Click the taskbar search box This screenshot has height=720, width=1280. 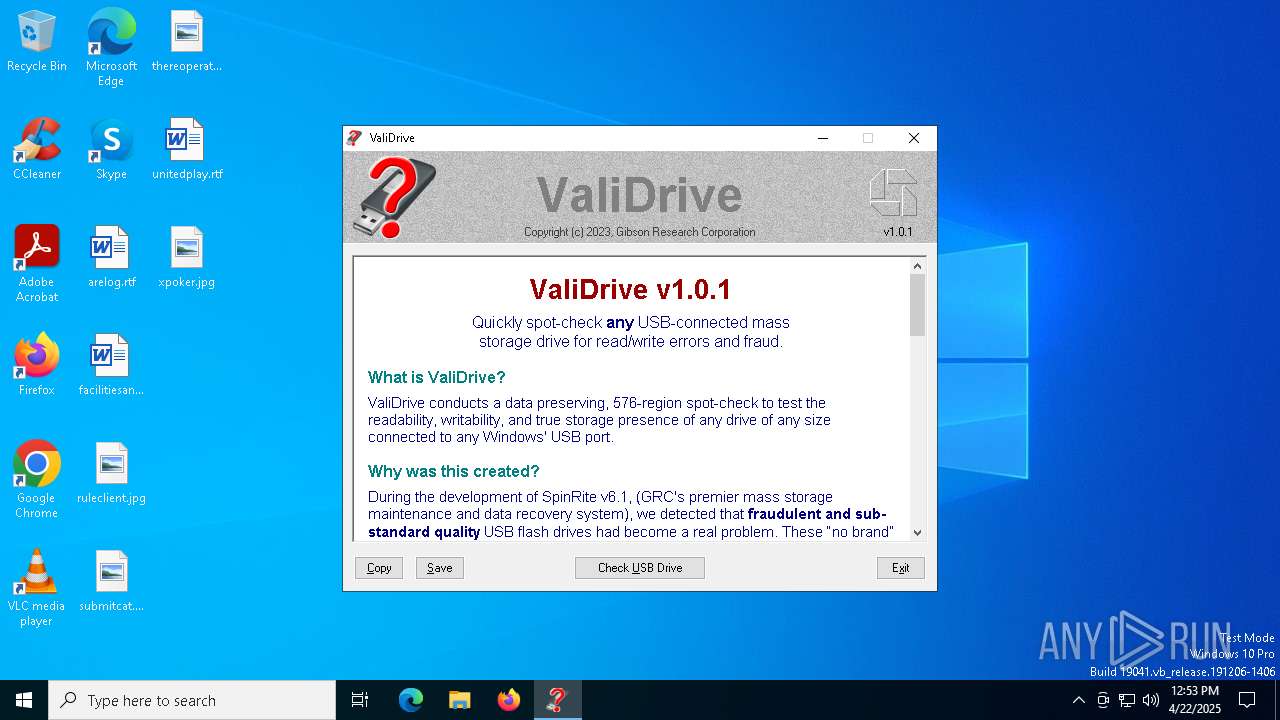(x=192, y=700)
